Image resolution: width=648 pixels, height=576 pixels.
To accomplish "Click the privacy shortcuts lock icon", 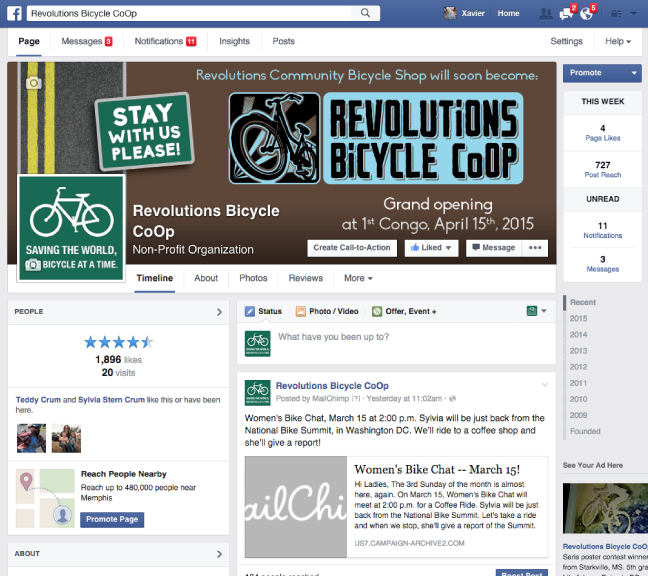I will (x=616, y=14).
